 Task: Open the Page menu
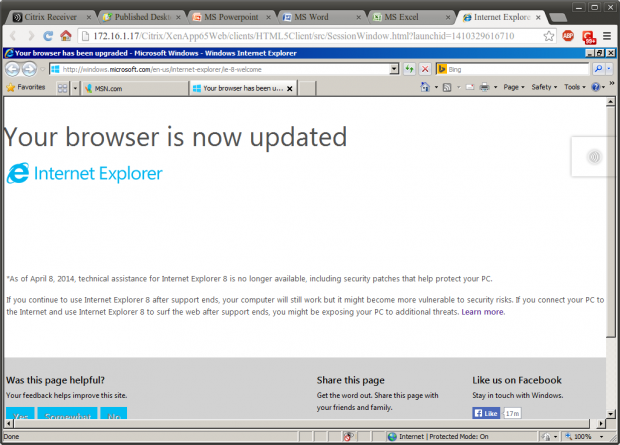514,87
